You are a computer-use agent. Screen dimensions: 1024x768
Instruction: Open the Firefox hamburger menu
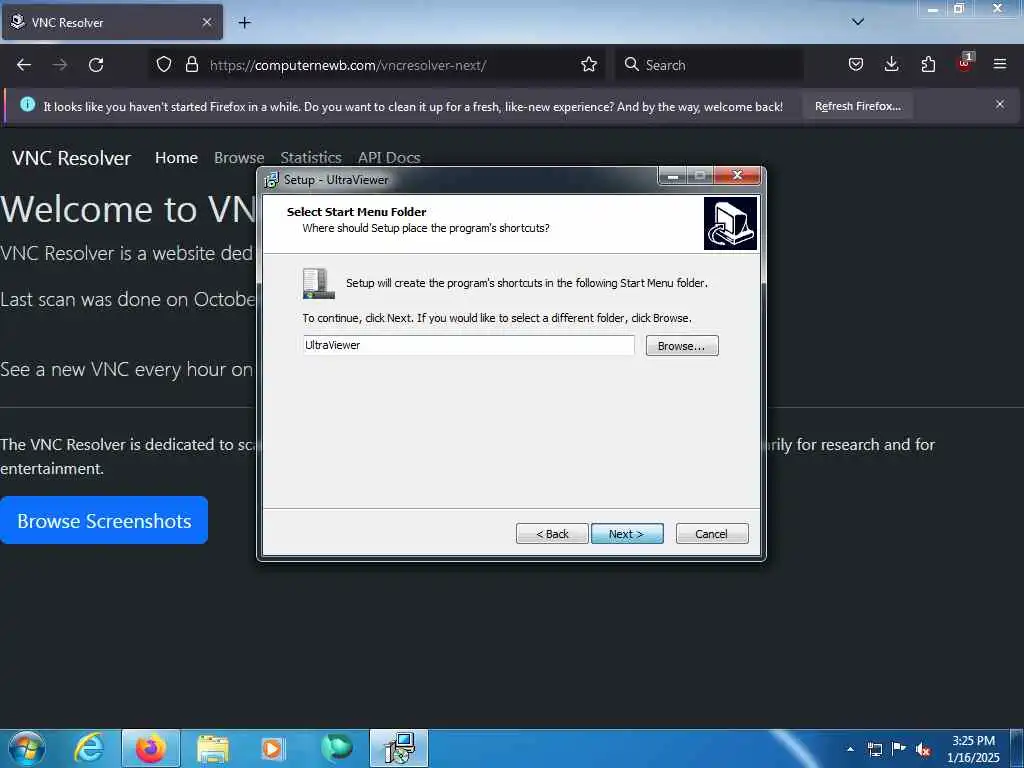pos(1000,64)
